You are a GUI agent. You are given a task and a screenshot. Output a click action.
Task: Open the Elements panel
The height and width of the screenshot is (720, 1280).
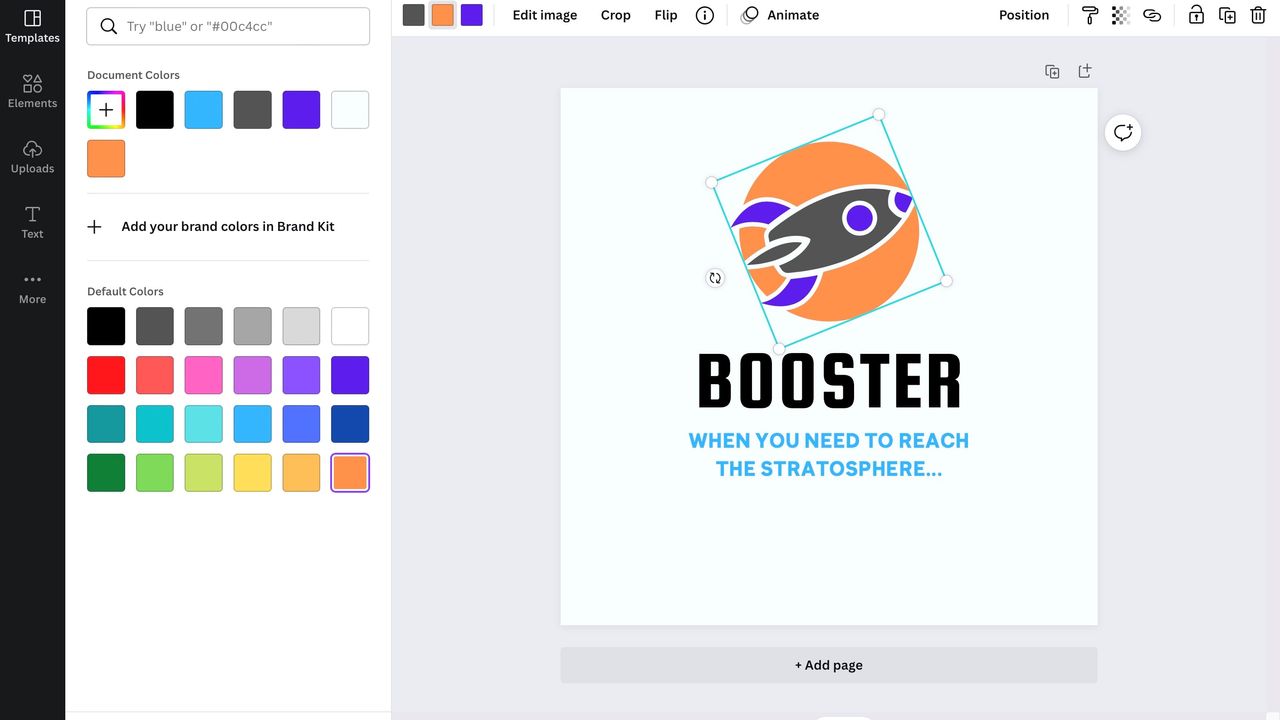tap(32, 92)
